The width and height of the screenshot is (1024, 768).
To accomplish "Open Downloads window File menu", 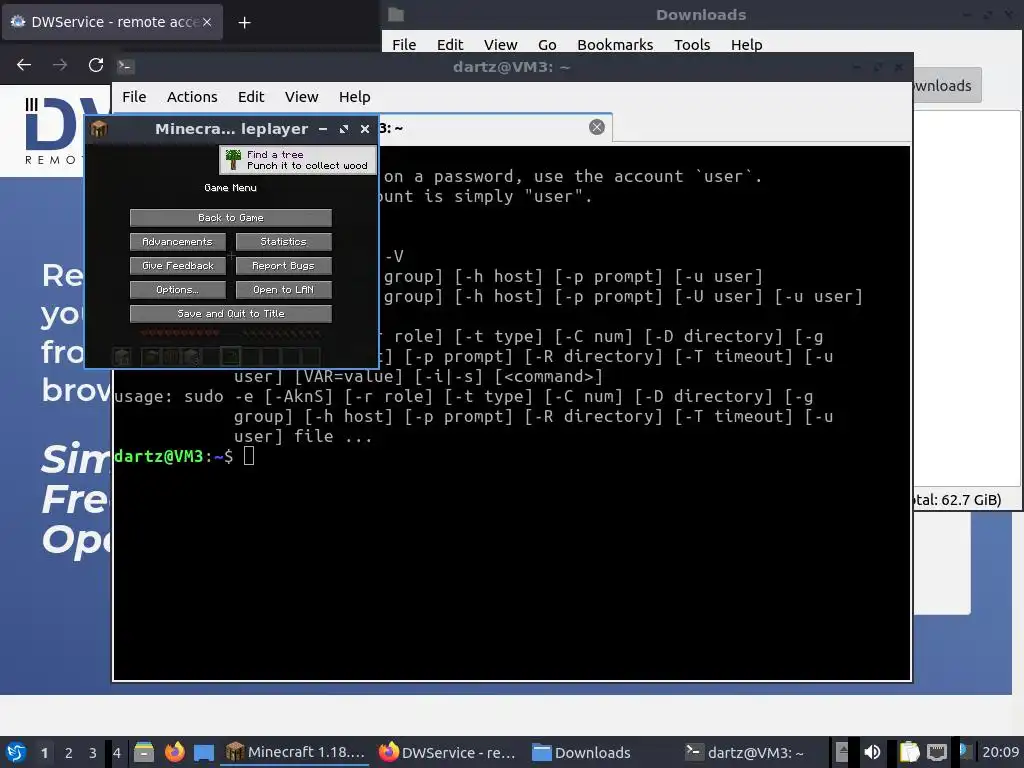I will (404, 44).
